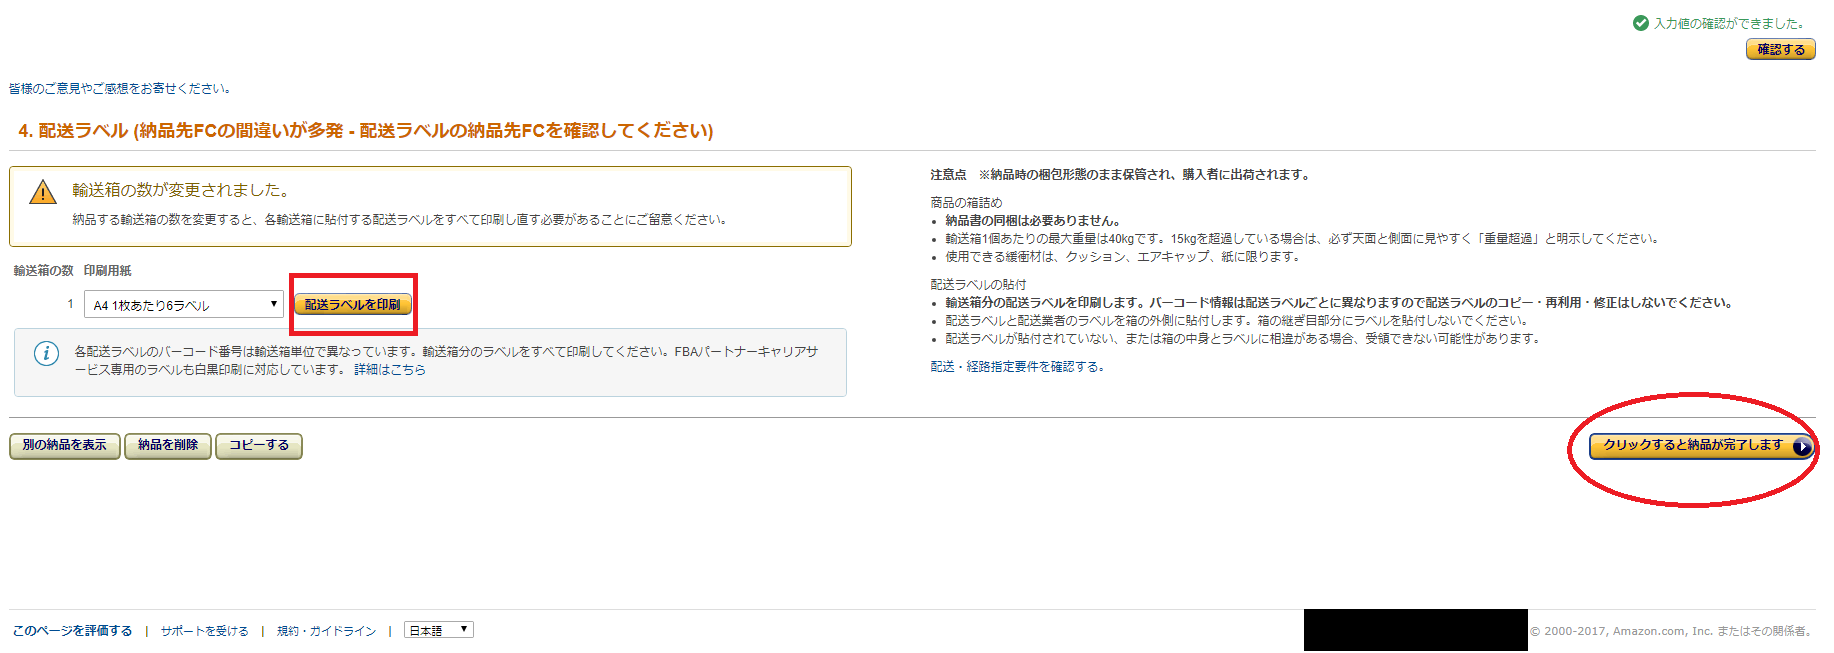Open the 詳細はこちら link
This screenshot has height=653, width=1834.
390,370
